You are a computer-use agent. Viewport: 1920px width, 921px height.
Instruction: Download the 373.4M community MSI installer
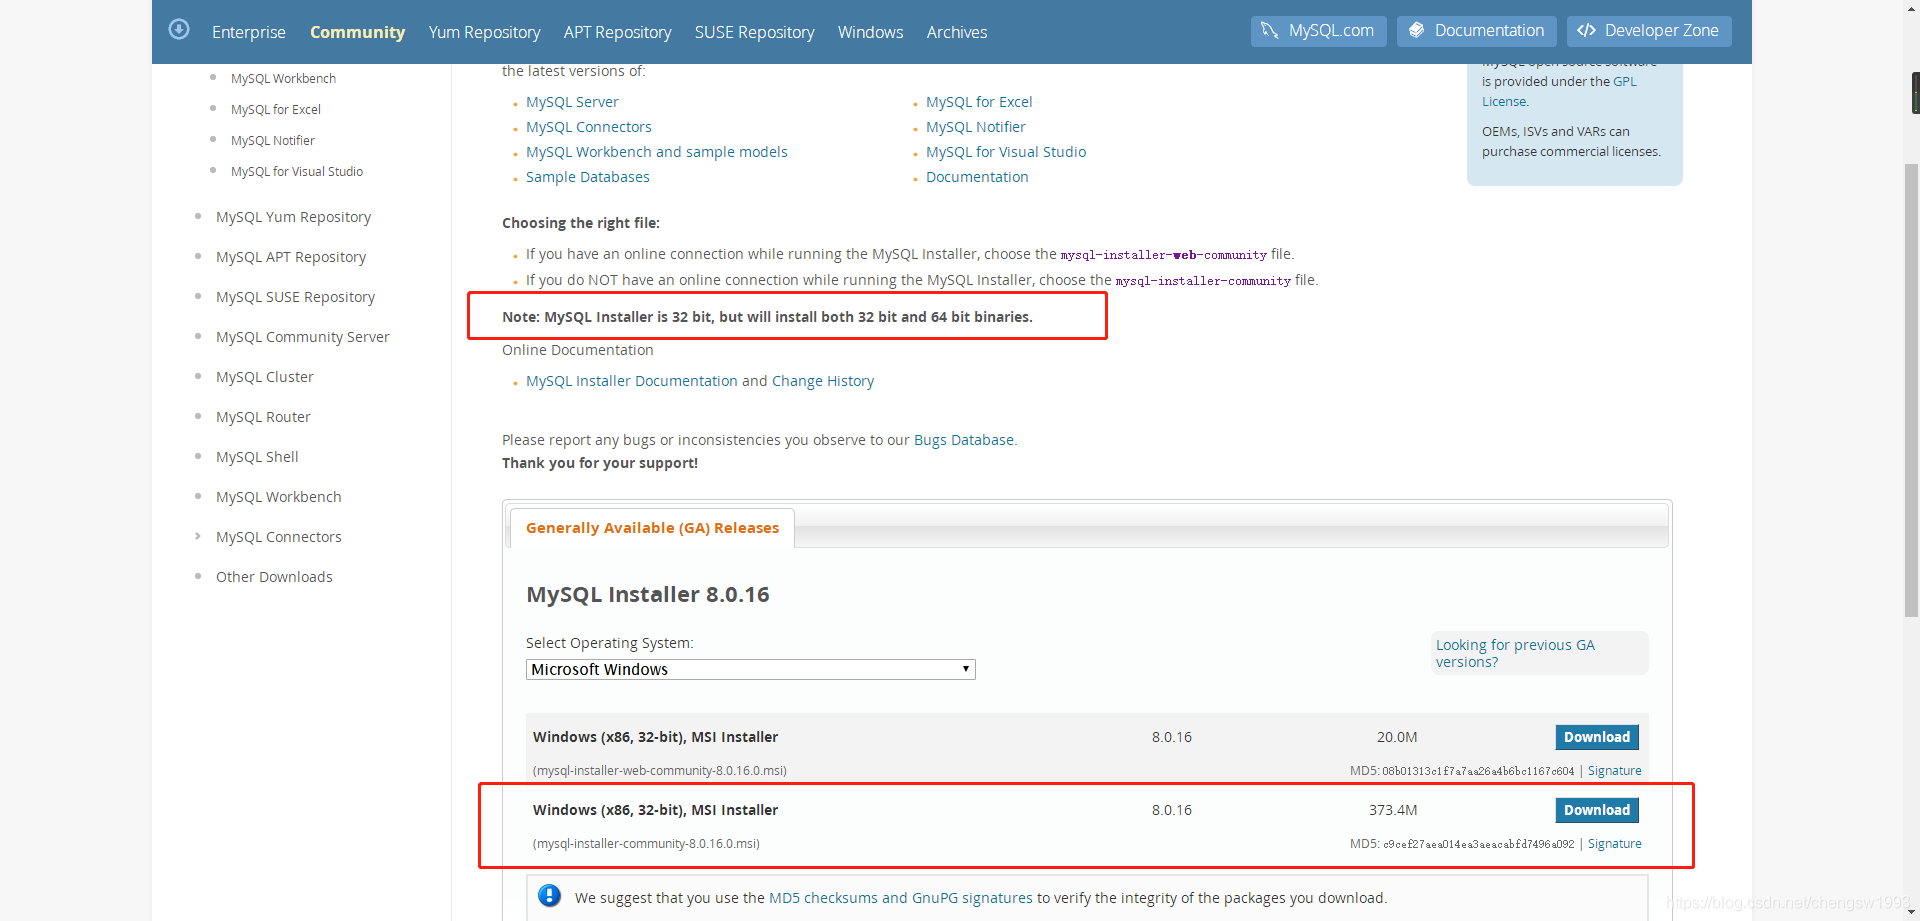1596,810
